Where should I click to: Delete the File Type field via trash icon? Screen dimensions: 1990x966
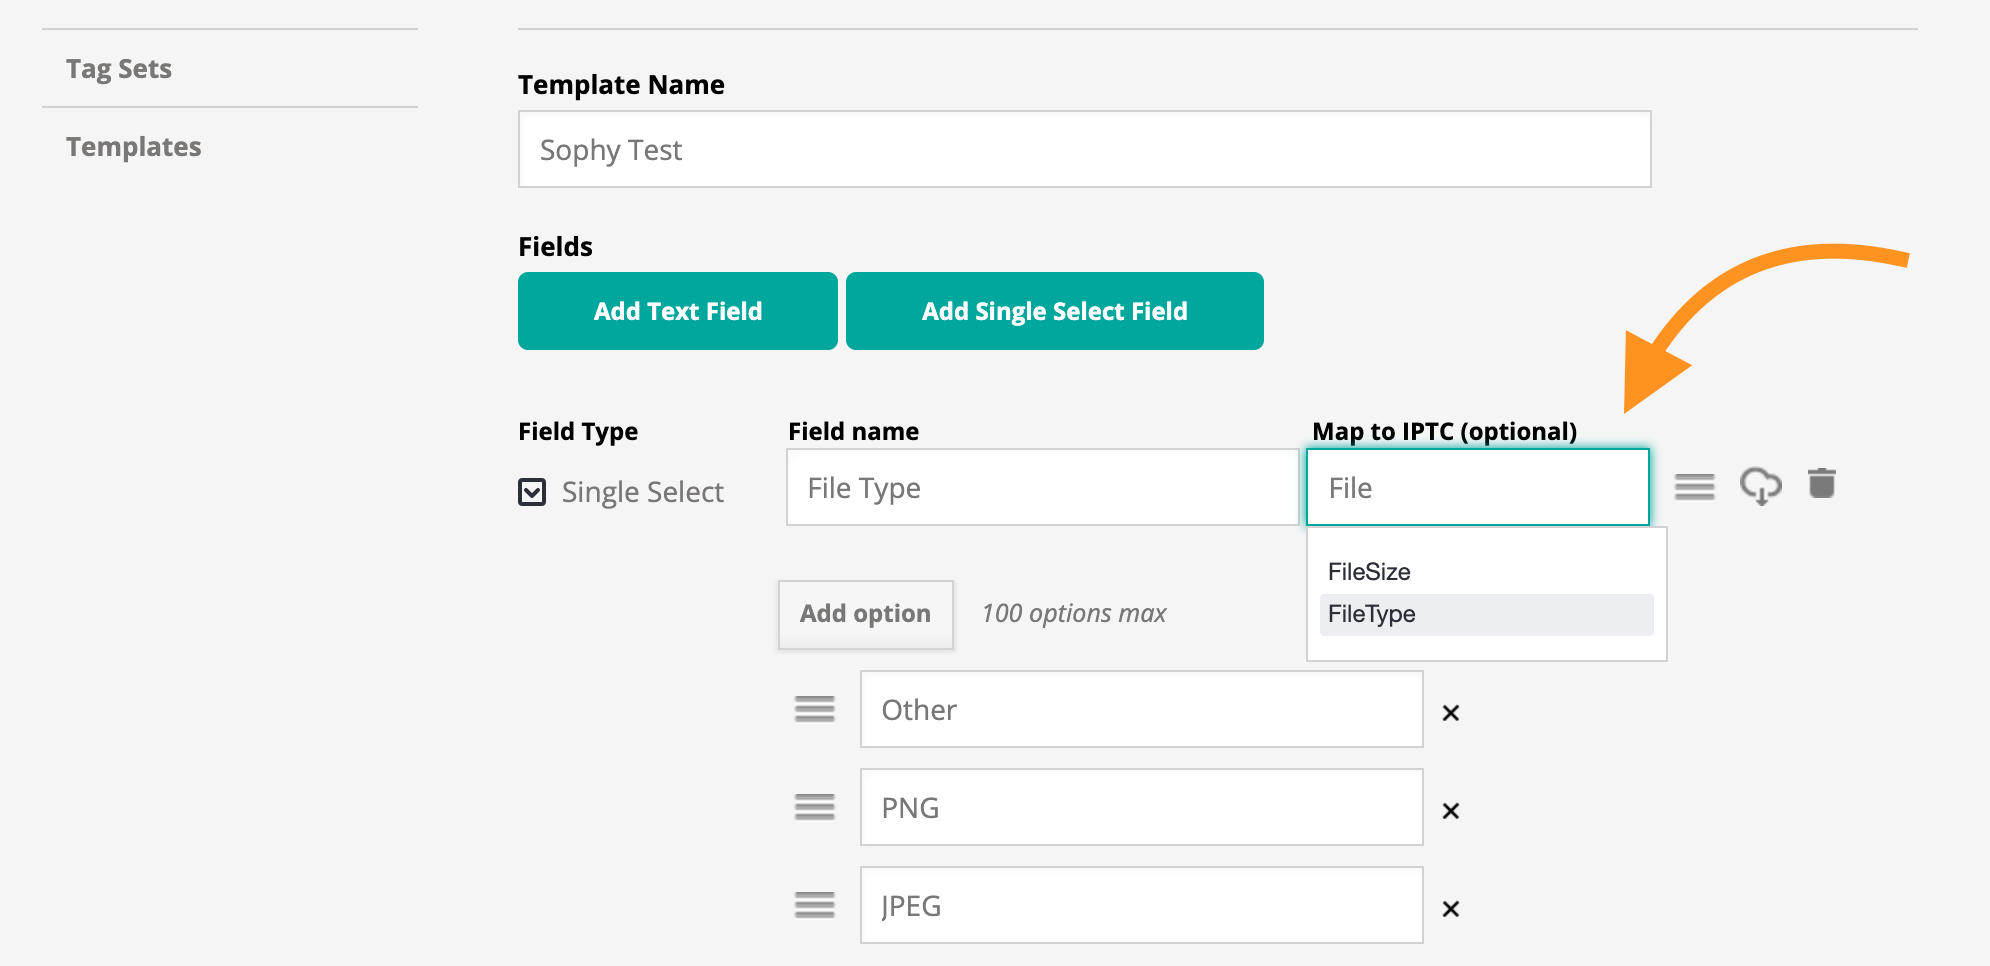1822,483
